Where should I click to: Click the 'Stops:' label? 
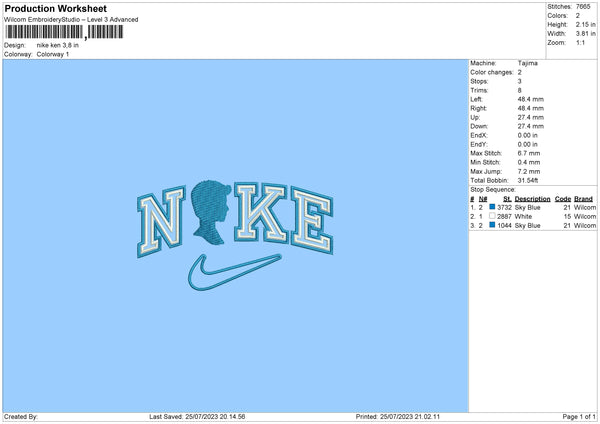point(479,82)
